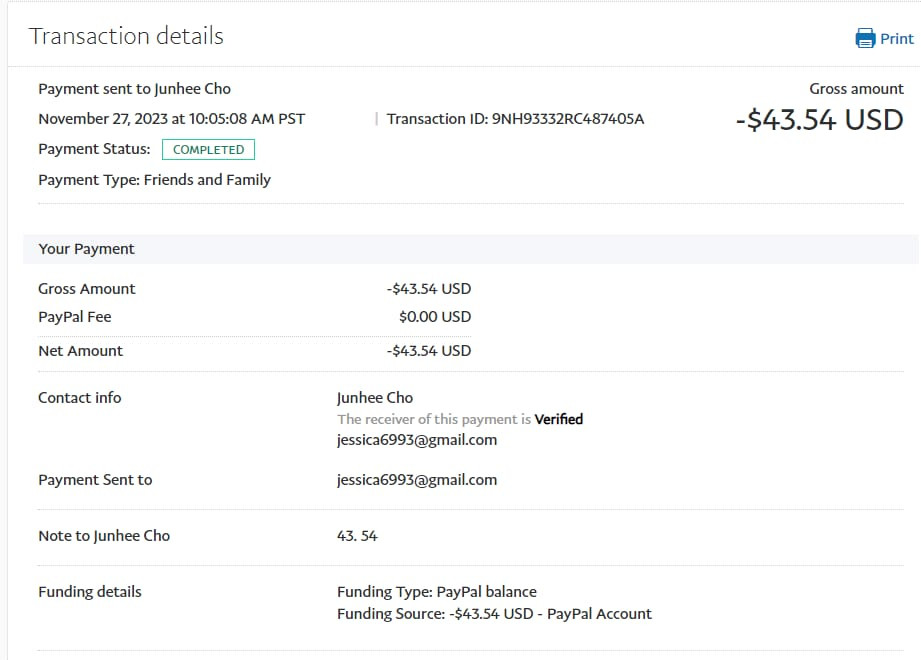Click the blue printer icon
The image size is (921, 660).
(x=865, y=39)
